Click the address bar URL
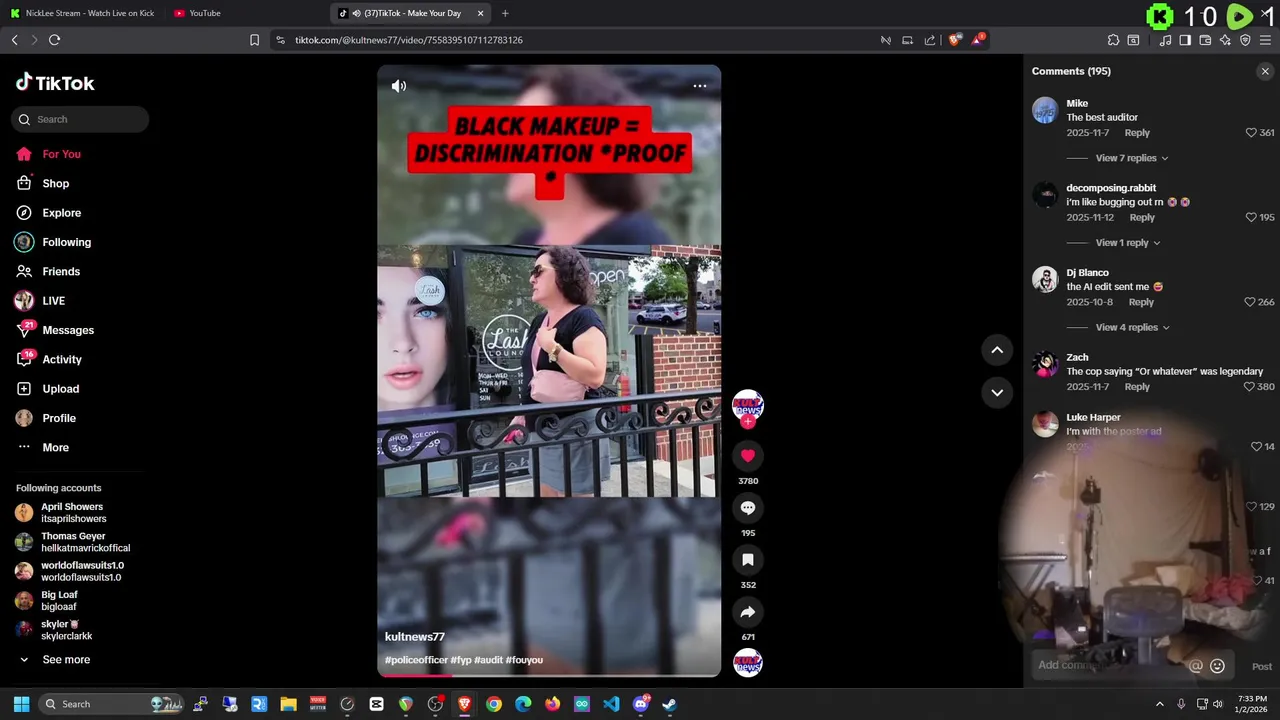 (409, 40)
